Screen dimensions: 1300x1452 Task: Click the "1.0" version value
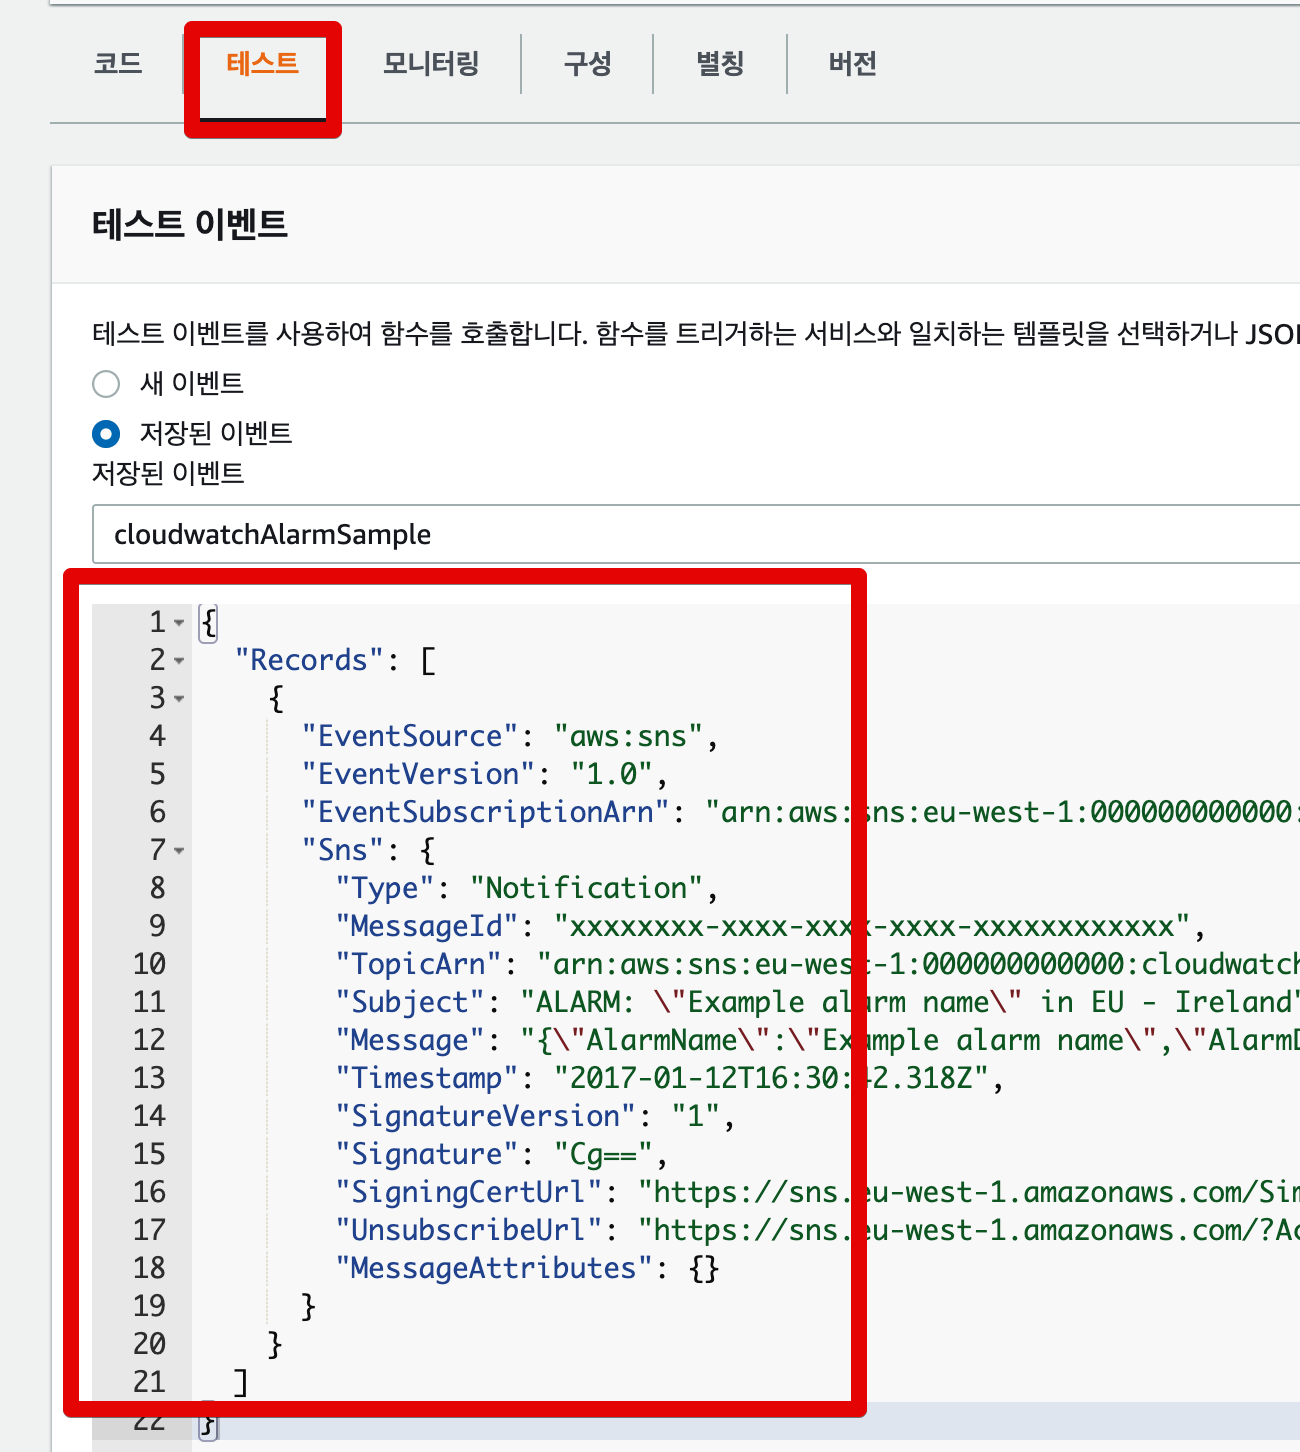(612, 775)
